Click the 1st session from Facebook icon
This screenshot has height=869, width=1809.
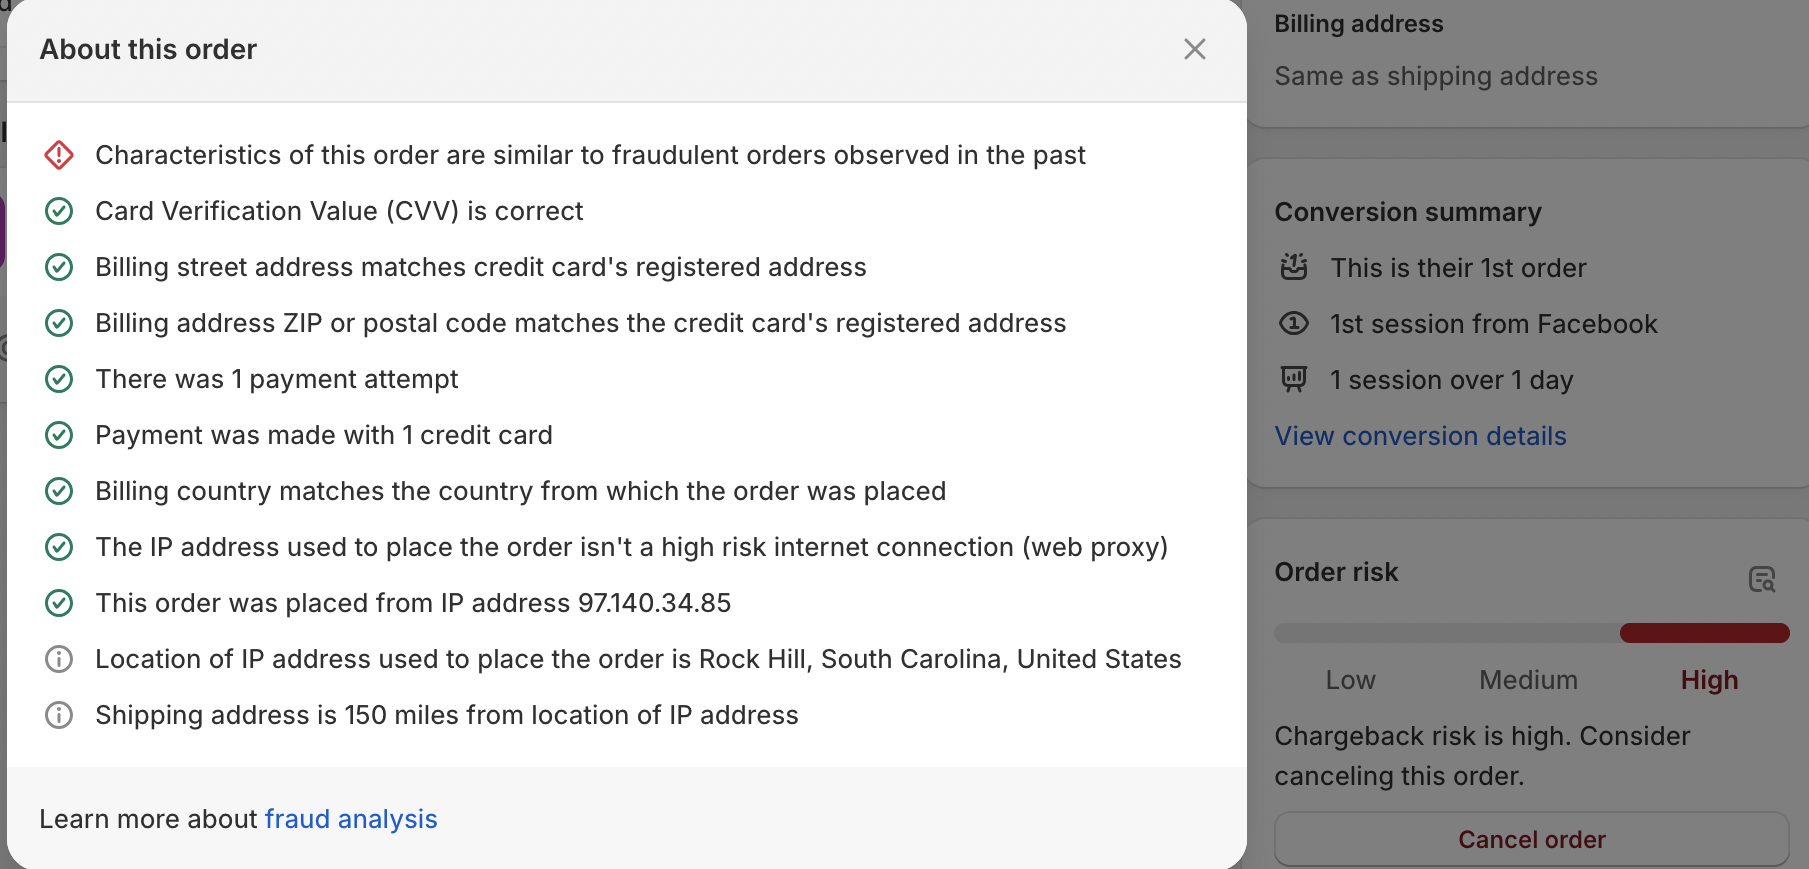[1294, 323]
